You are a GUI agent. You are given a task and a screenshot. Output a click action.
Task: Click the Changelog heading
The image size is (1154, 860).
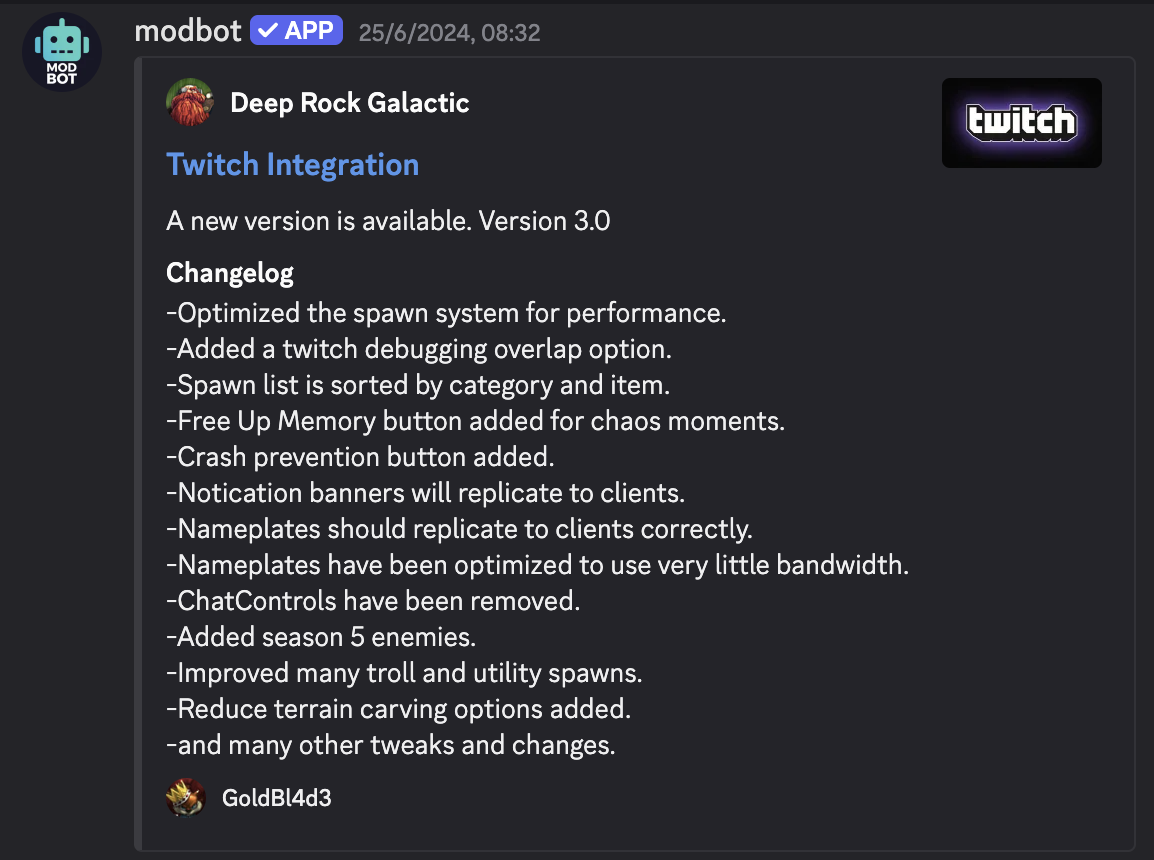point(230,273)
